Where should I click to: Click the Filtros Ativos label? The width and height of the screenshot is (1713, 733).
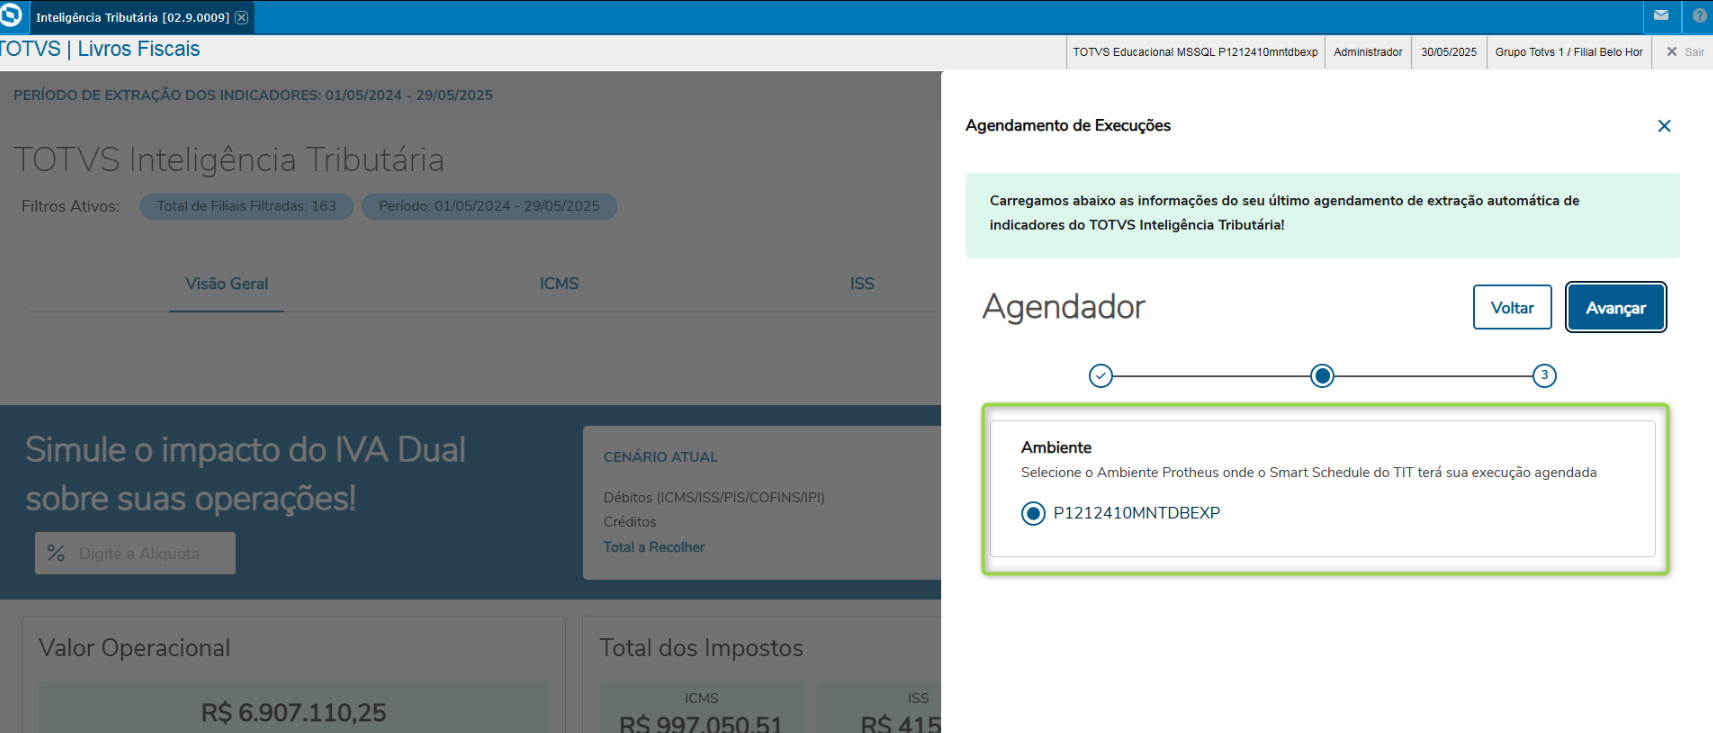[x=71, y=206]
